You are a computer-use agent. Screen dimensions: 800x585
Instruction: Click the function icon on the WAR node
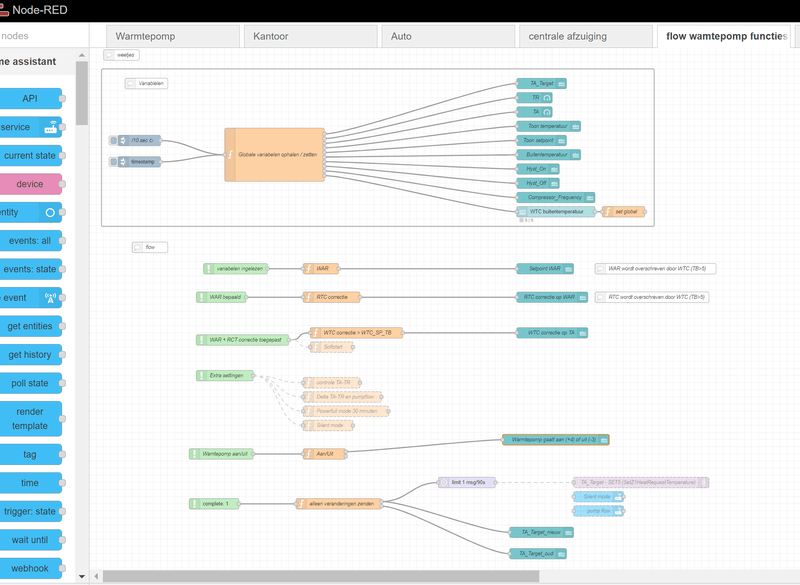(x=308, y=268)
